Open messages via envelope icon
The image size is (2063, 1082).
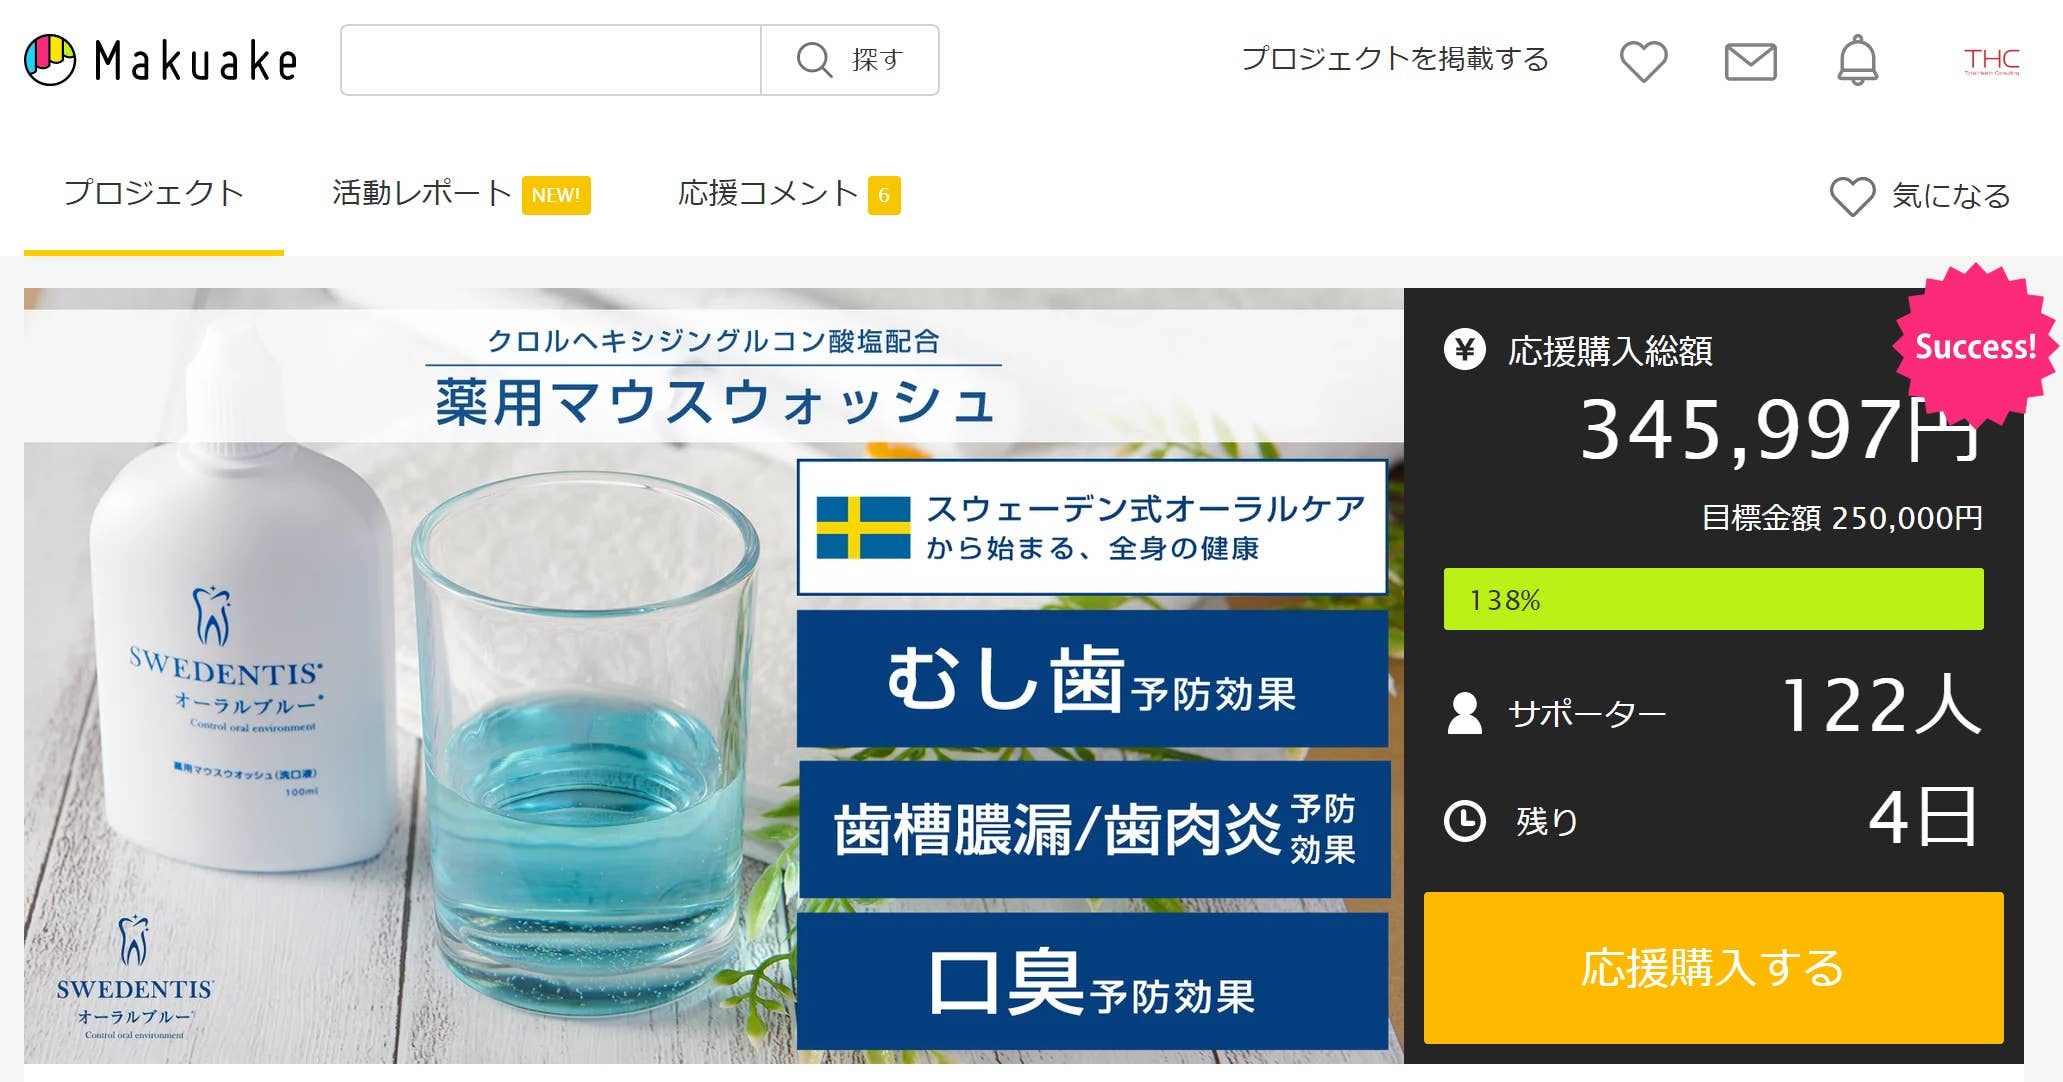tap(1750, 62)
